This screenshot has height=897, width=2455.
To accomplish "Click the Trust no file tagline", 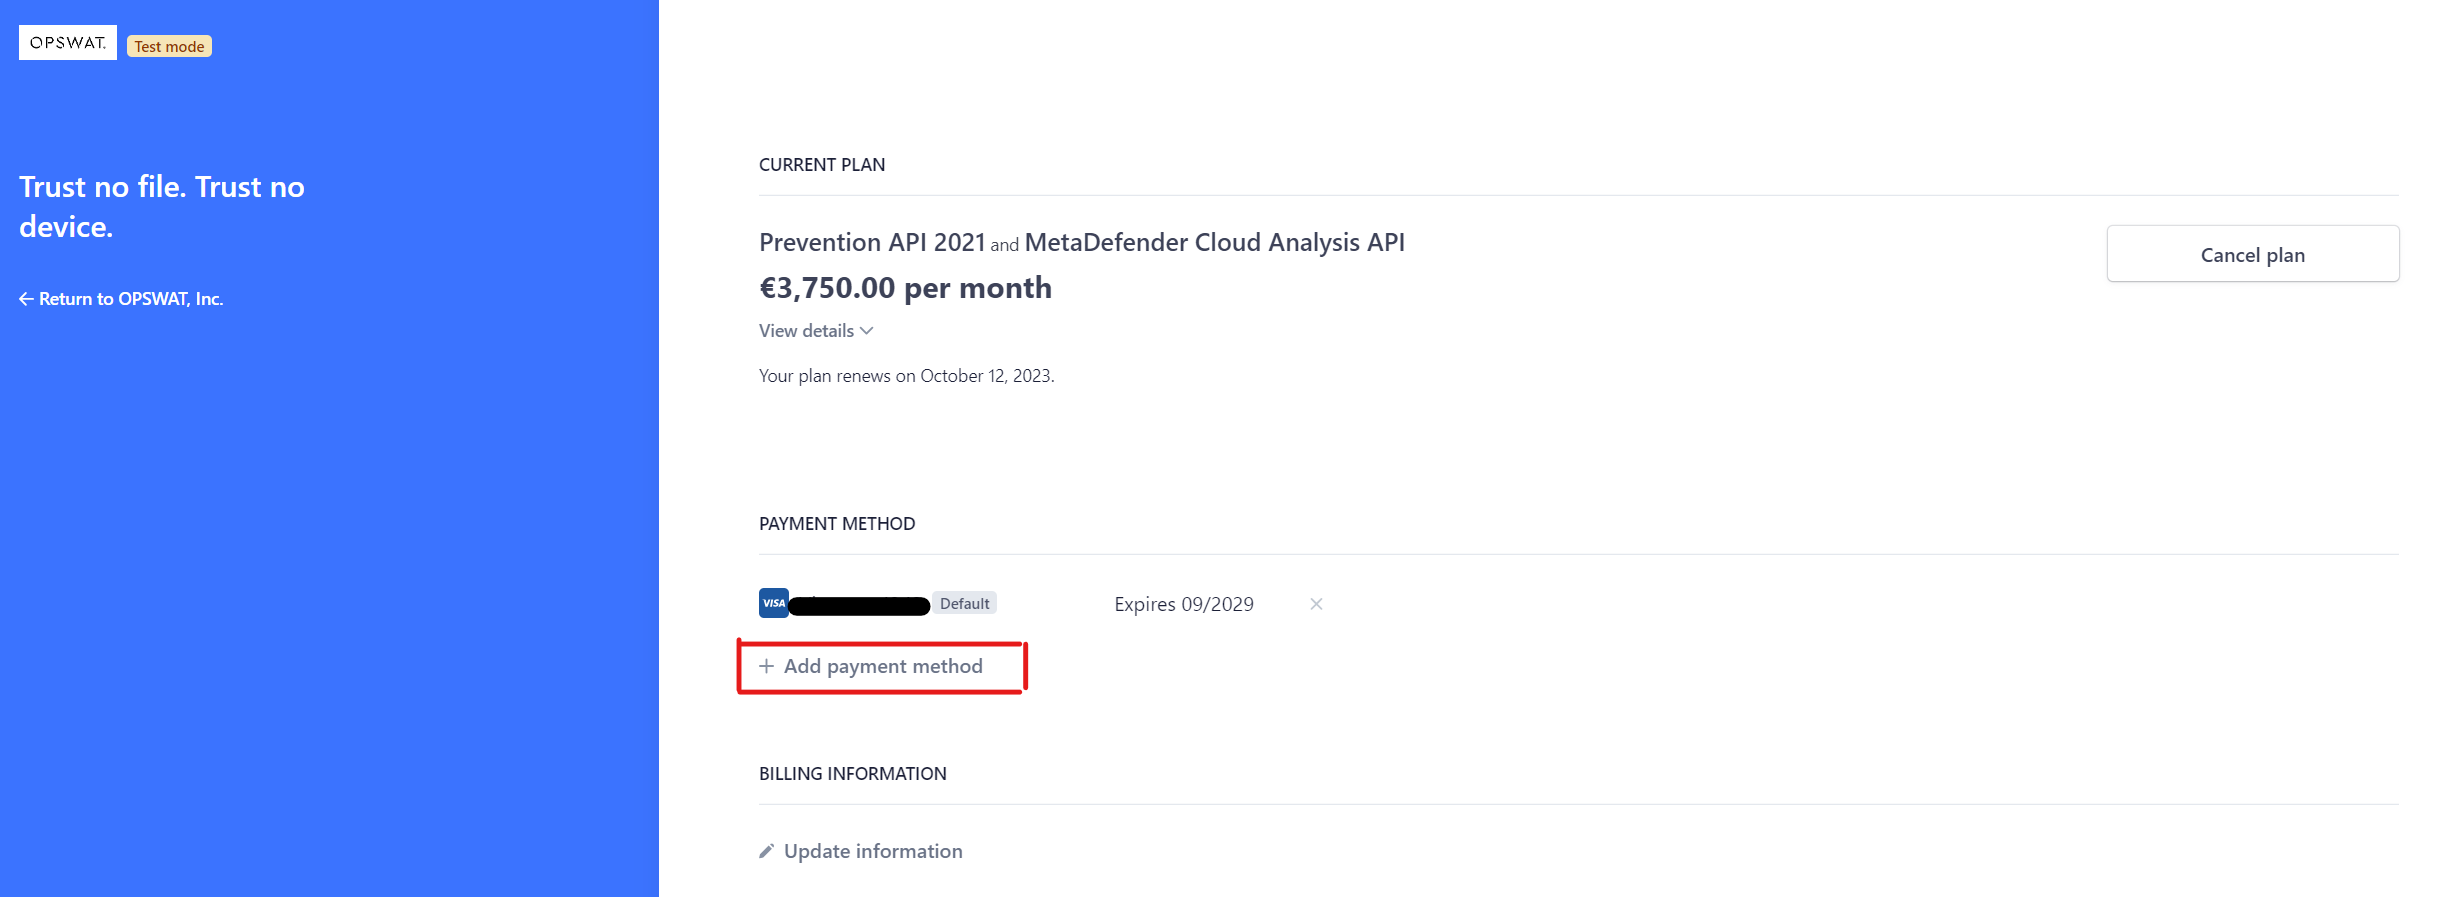I will pos(162,207).
